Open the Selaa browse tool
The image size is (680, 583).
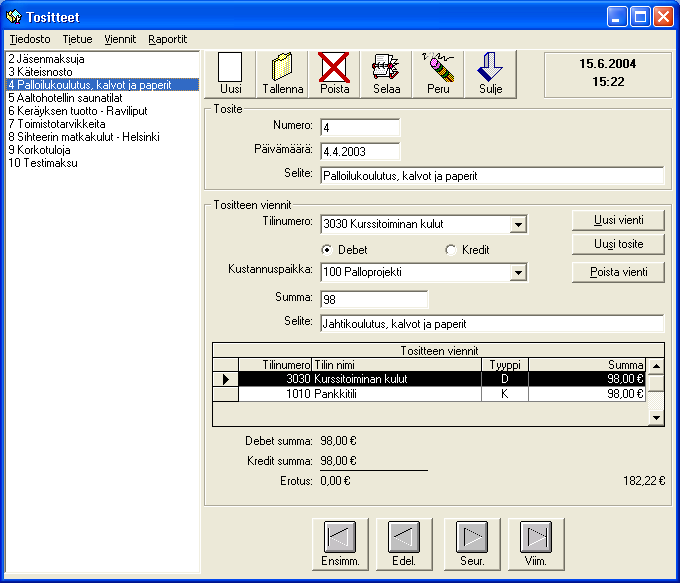[x=386, y=74]
